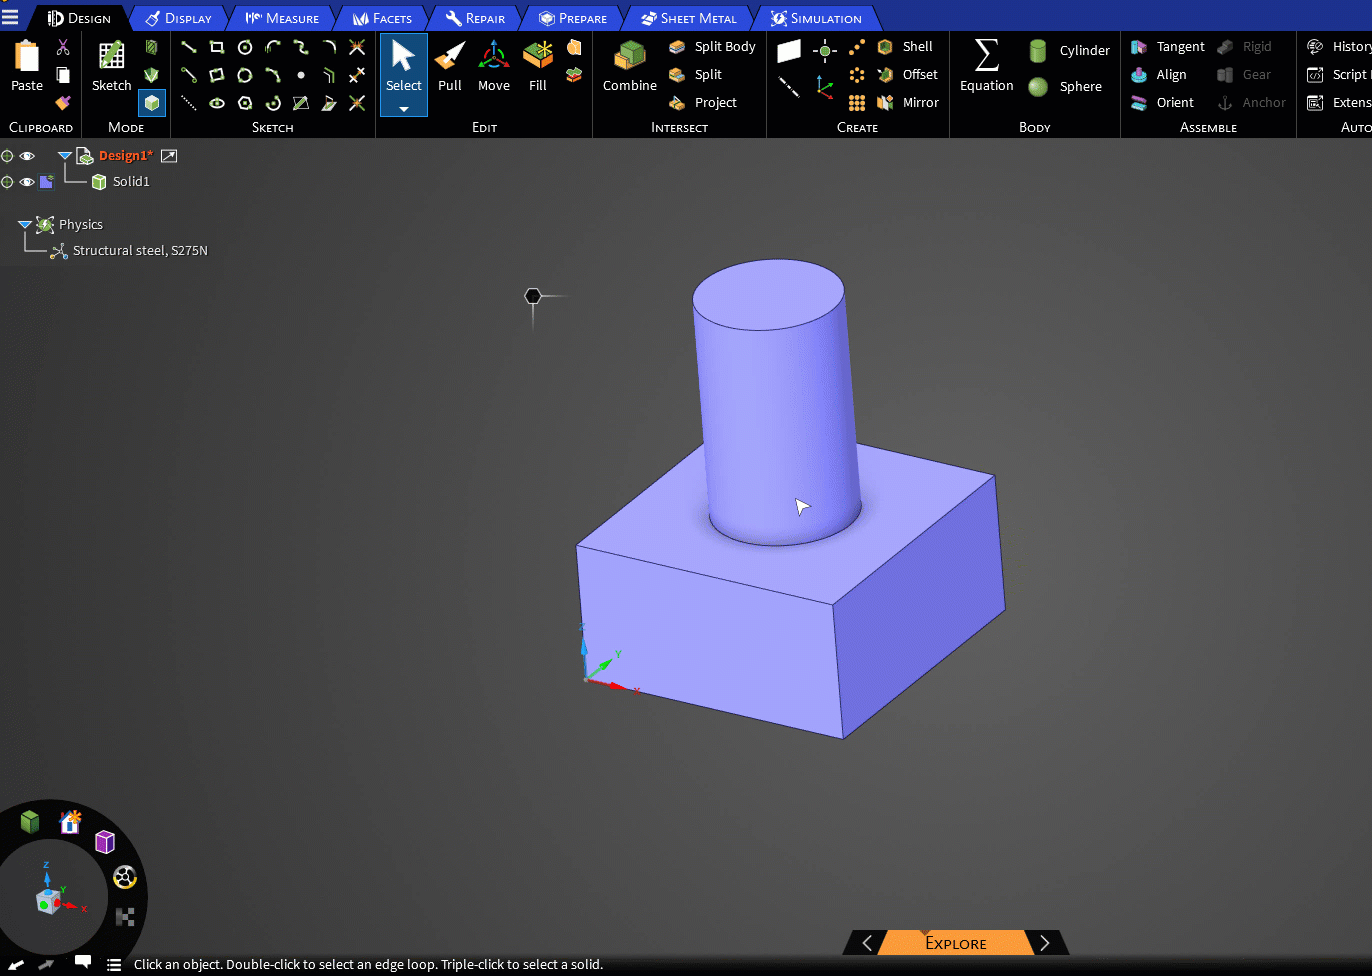This screenshot has width=1372, height=976.
Task: Activate the Move tool
Action: point(493,68)
